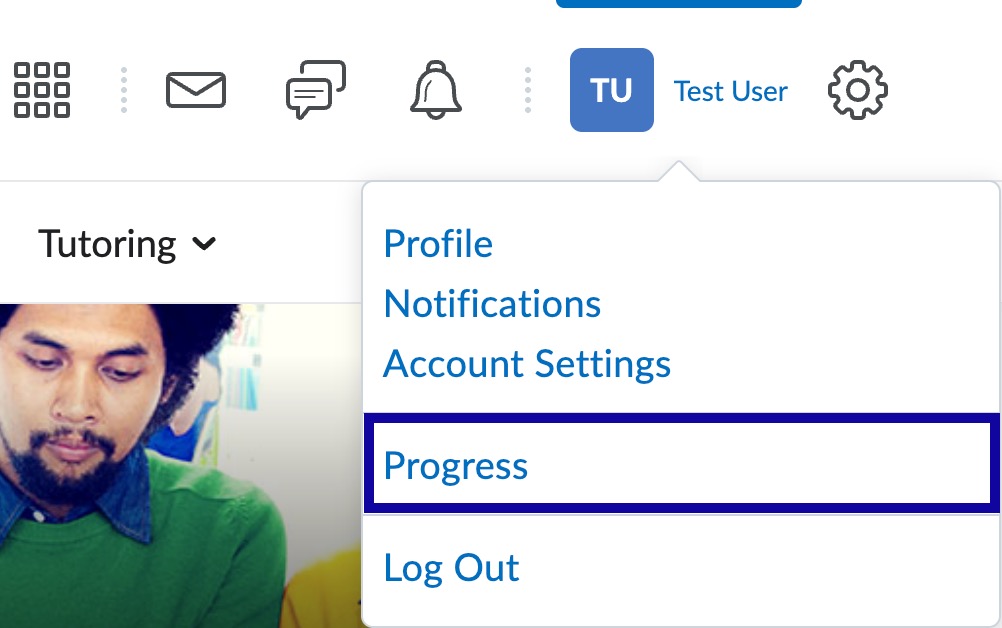
Task: Click the envelope icon to view mail alerts
Action: [196, 90]
